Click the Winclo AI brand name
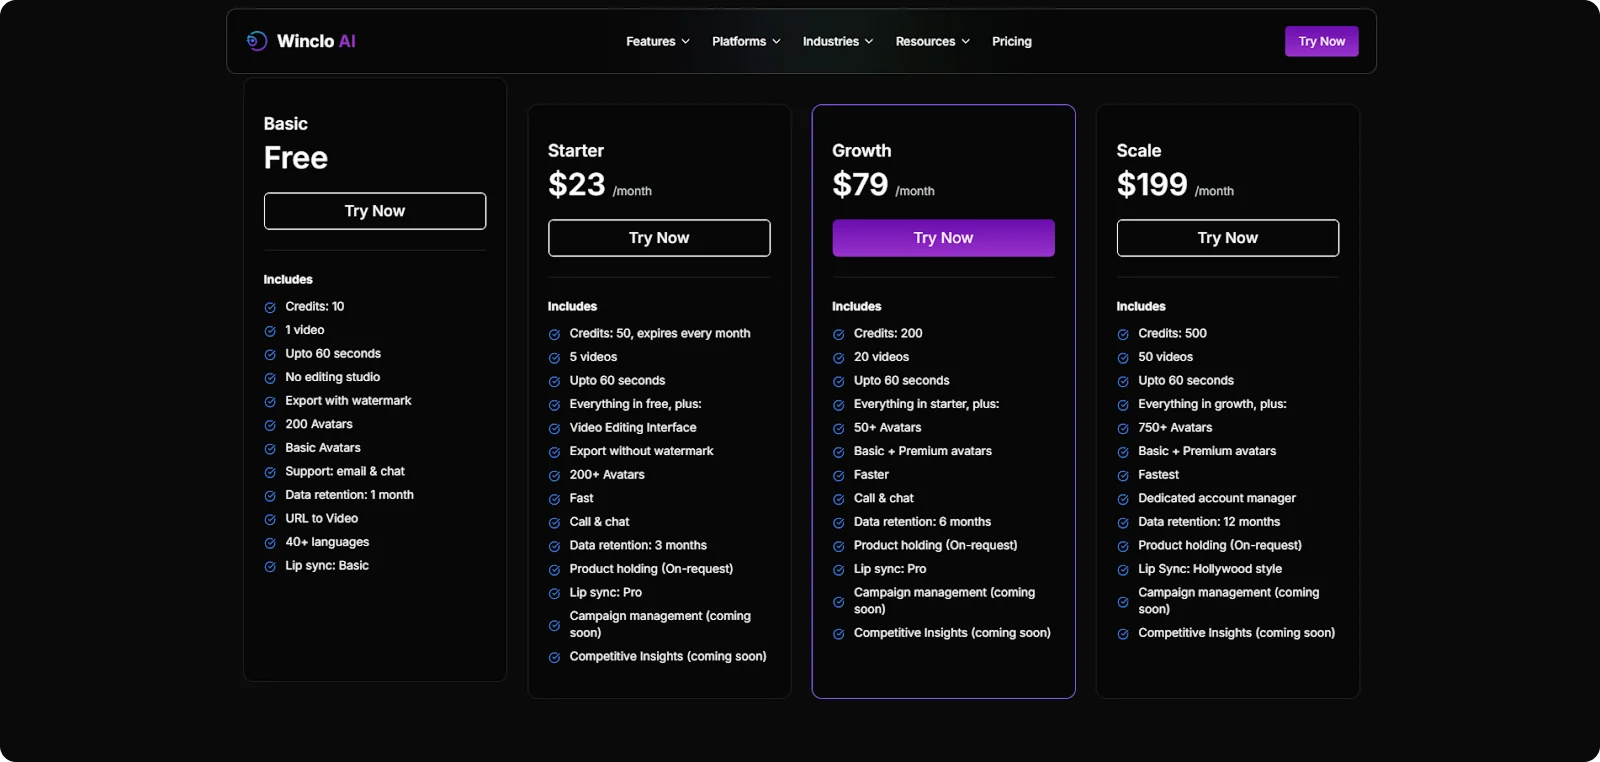1600x762 pixels. pos(316,41)
